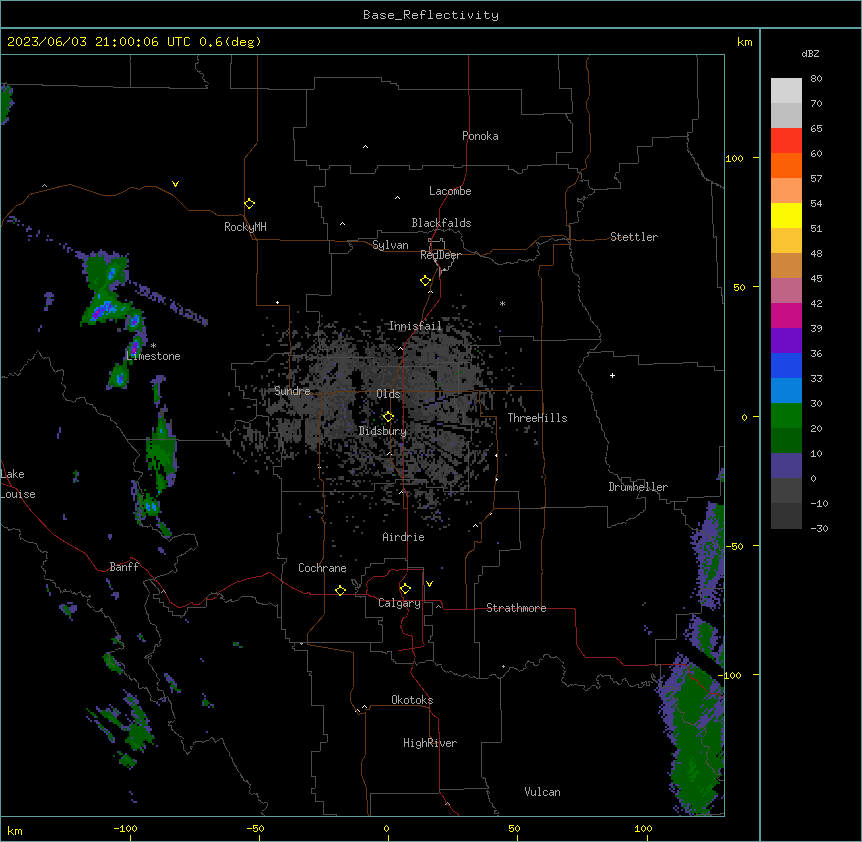Click the white asterisk marker beside Limestone

click(153, 346)
